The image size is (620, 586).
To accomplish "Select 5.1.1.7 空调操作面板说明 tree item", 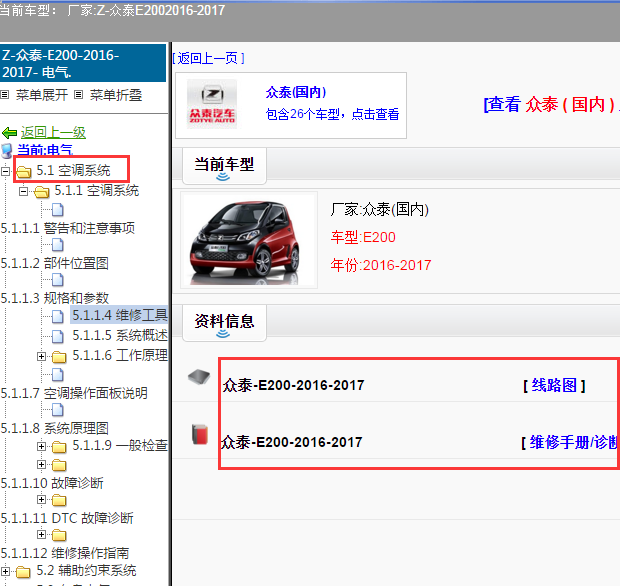I will (74, 393).
